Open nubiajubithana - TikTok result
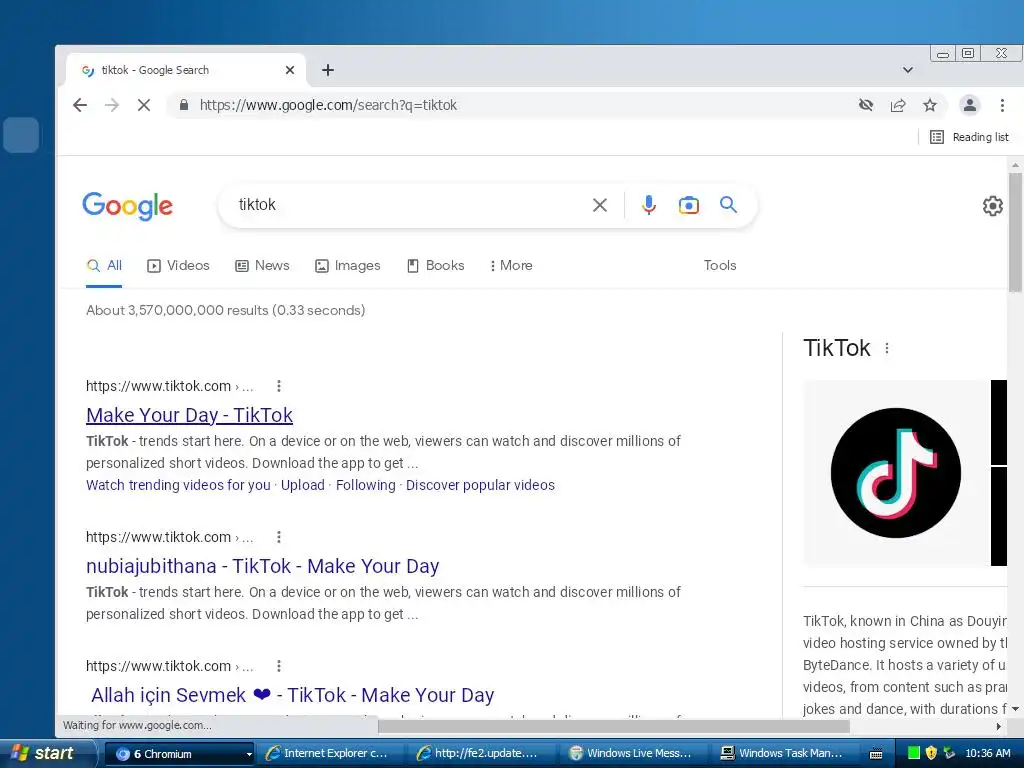1024x768 pixels. pyautogui.click(x=263, y=566)
